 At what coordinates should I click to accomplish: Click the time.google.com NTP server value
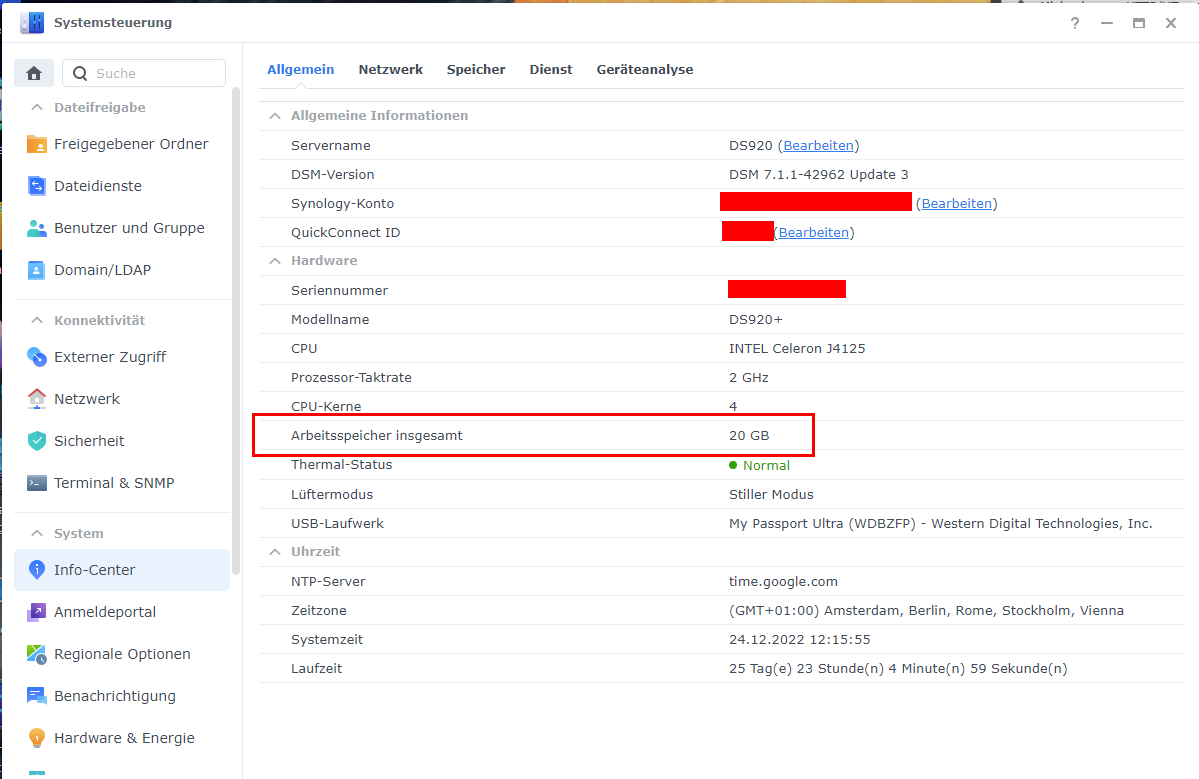[x=783, y=582]
